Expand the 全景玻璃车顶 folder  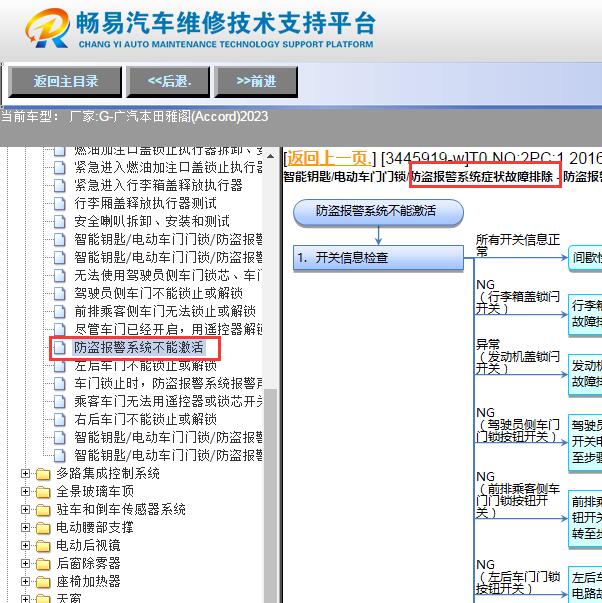pos(25,491)
